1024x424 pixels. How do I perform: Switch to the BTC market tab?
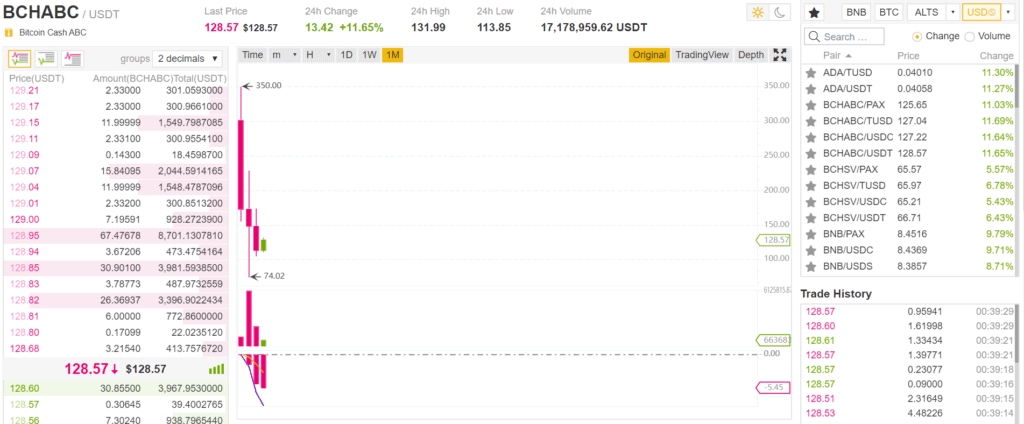[888, 12]
